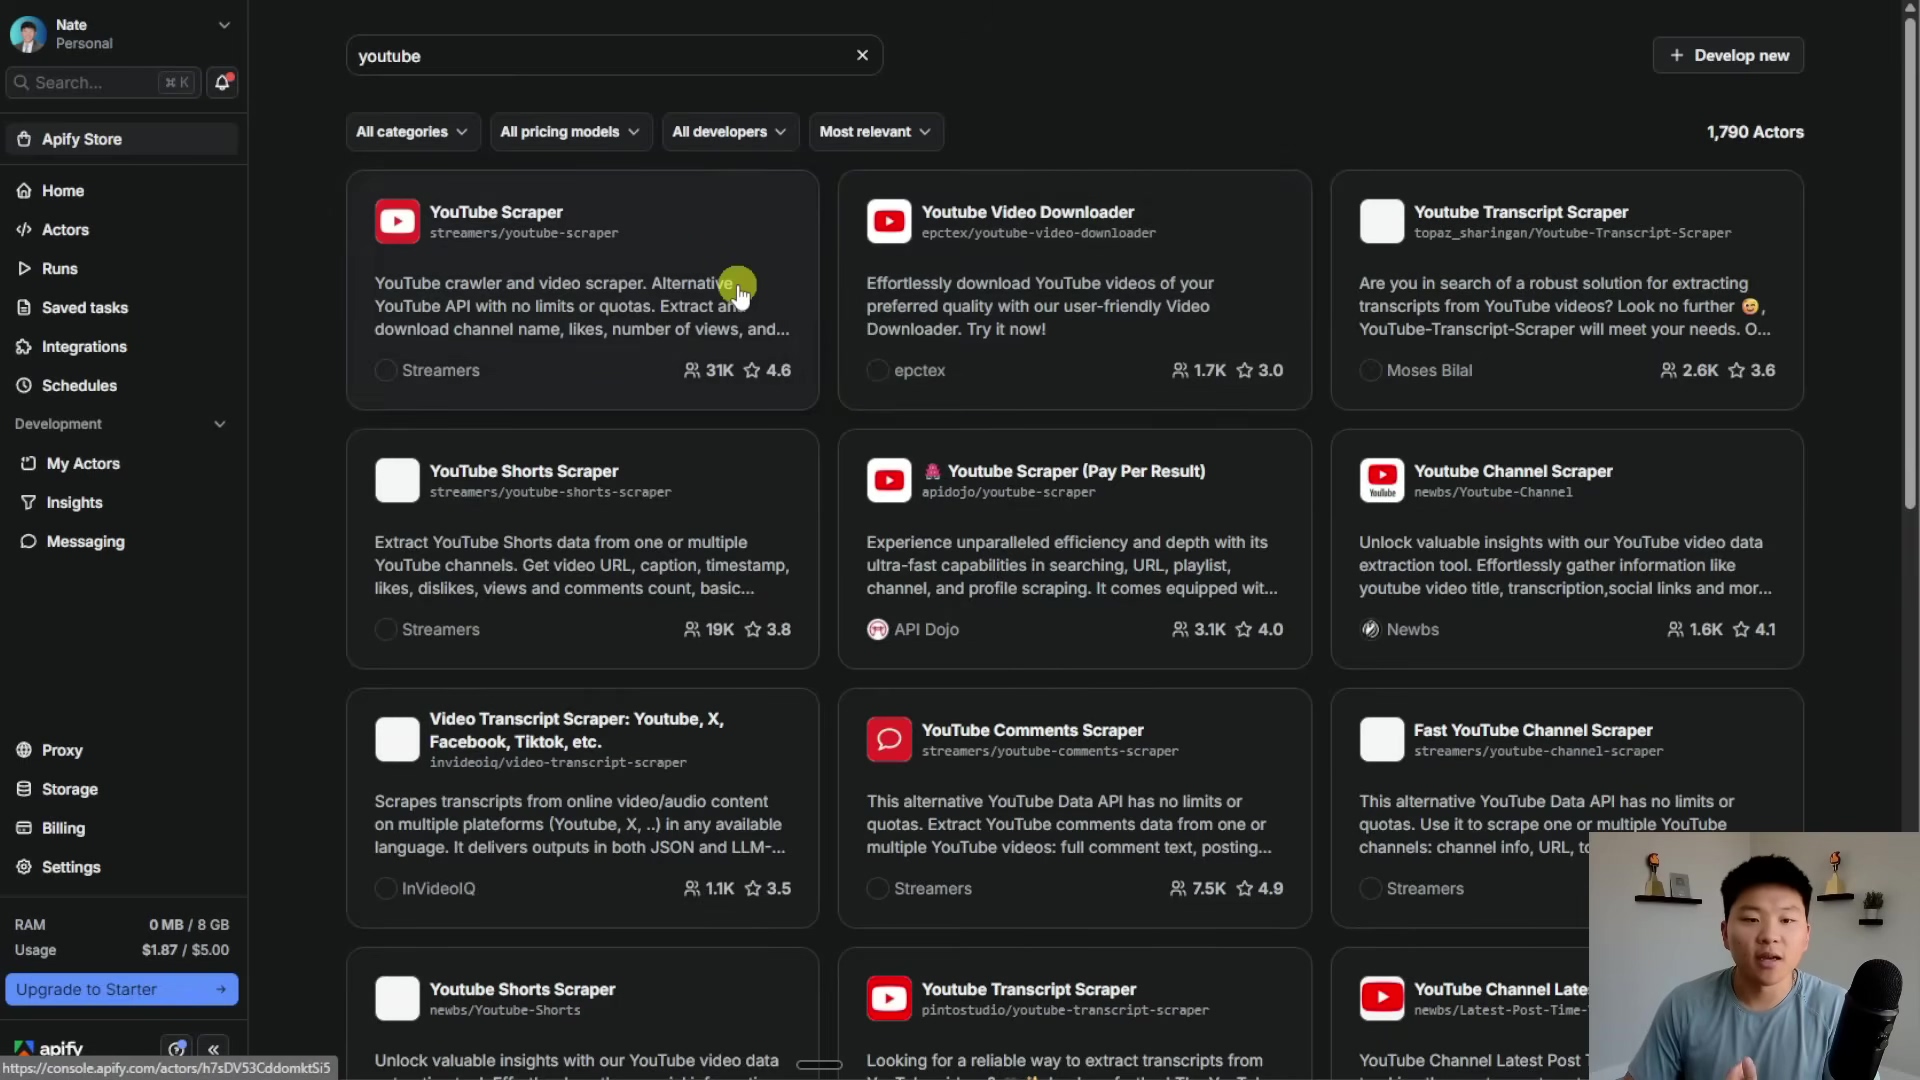
Task: Open the notifications bell icon
Action: [x=222, y=83]
